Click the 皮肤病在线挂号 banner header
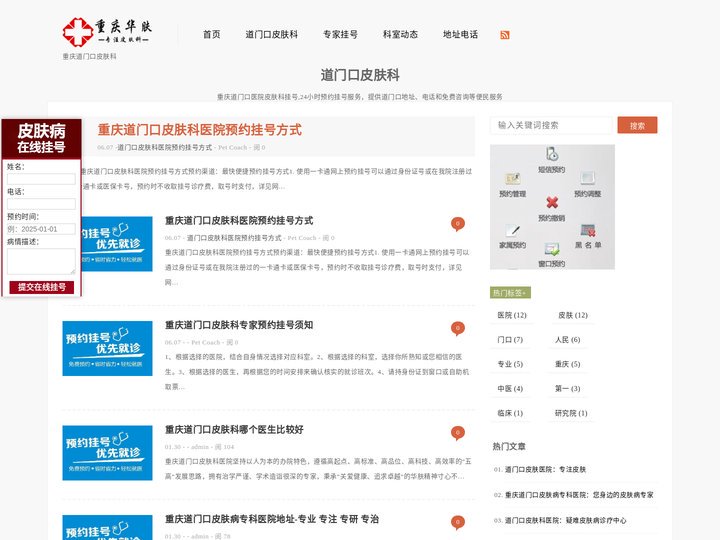The image size is (720, 540). 41,139
